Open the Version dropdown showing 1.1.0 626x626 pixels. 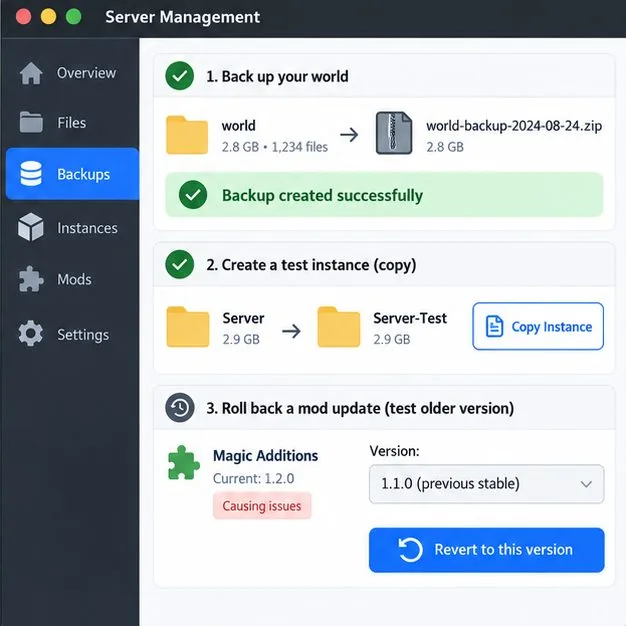(487, 484)
